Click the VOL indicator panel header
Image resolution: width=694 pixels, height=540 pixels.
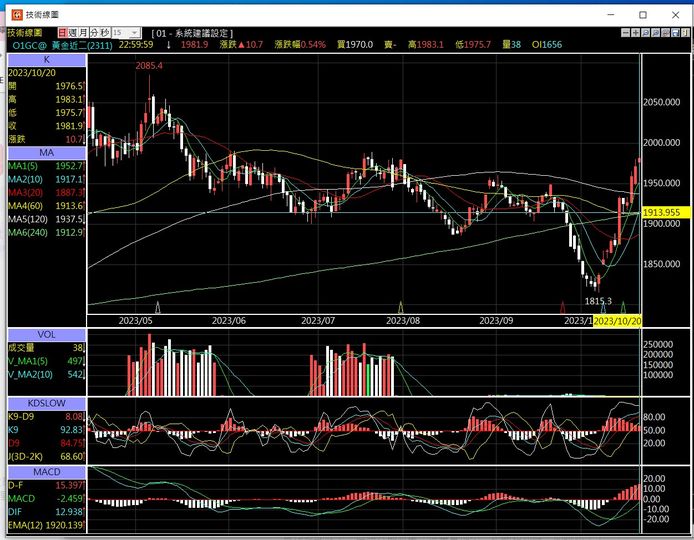coord(46,335)
